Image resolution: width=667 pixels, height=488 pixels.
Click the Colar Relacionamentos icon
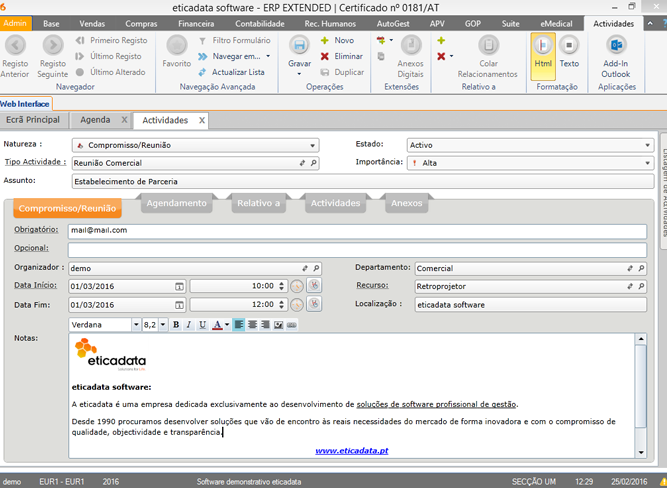488,45
